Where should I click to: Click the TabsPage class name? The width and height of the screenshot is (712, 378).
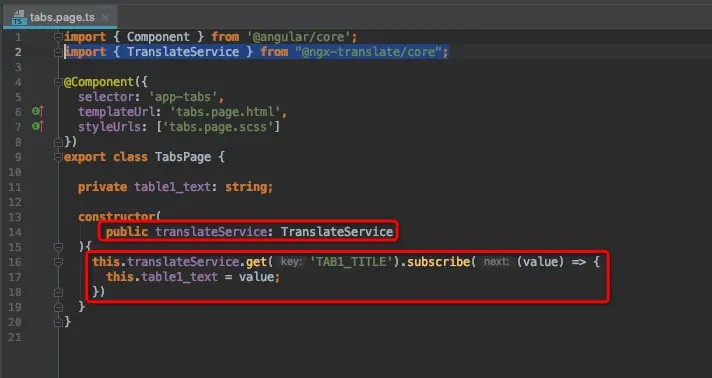[x=183, y=157]
